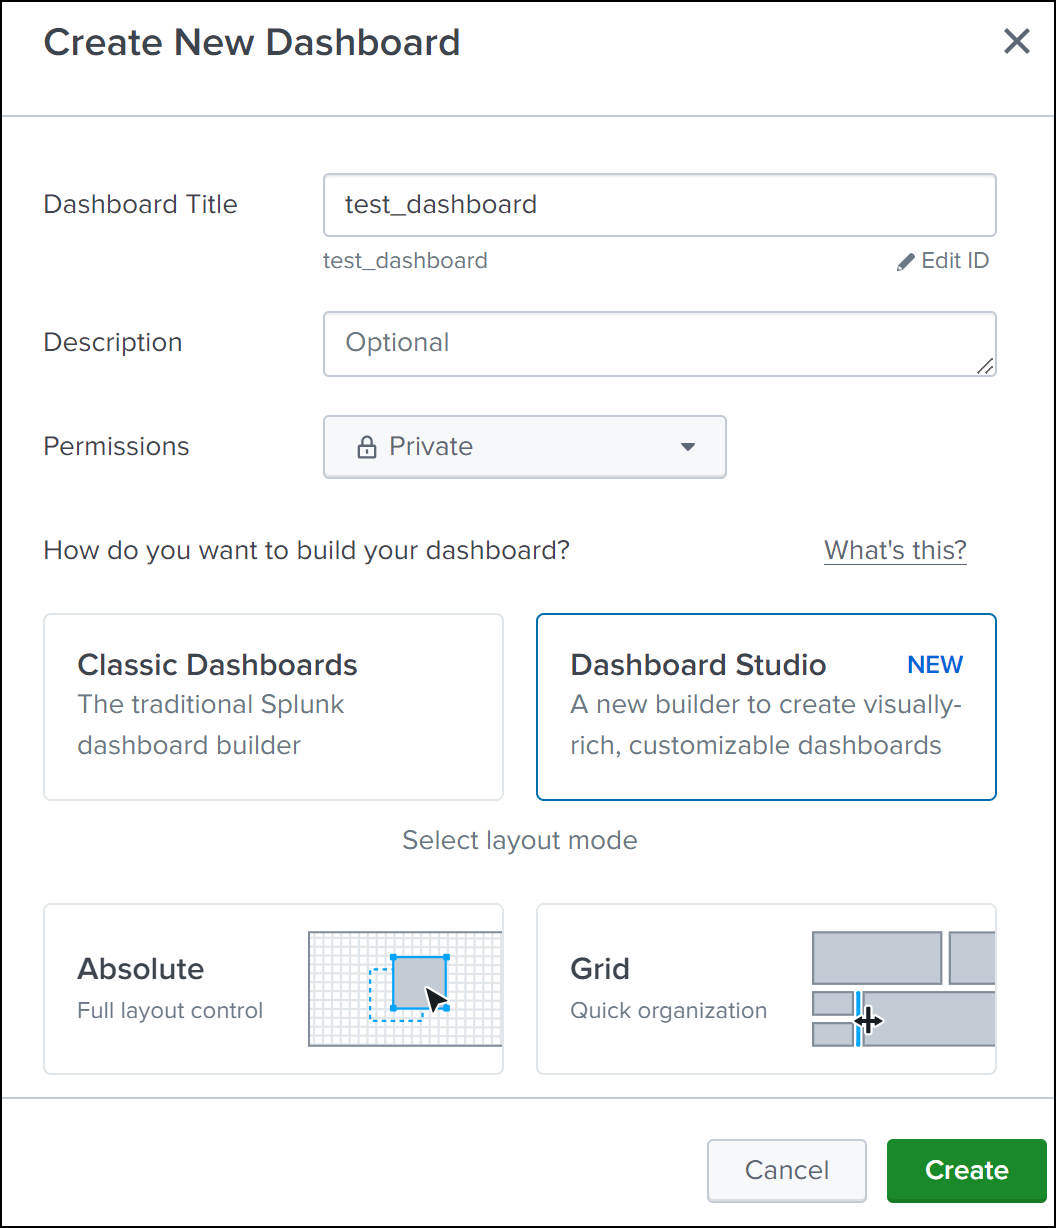
Task: Click the Dashboard Title input field
Action: 660,205
